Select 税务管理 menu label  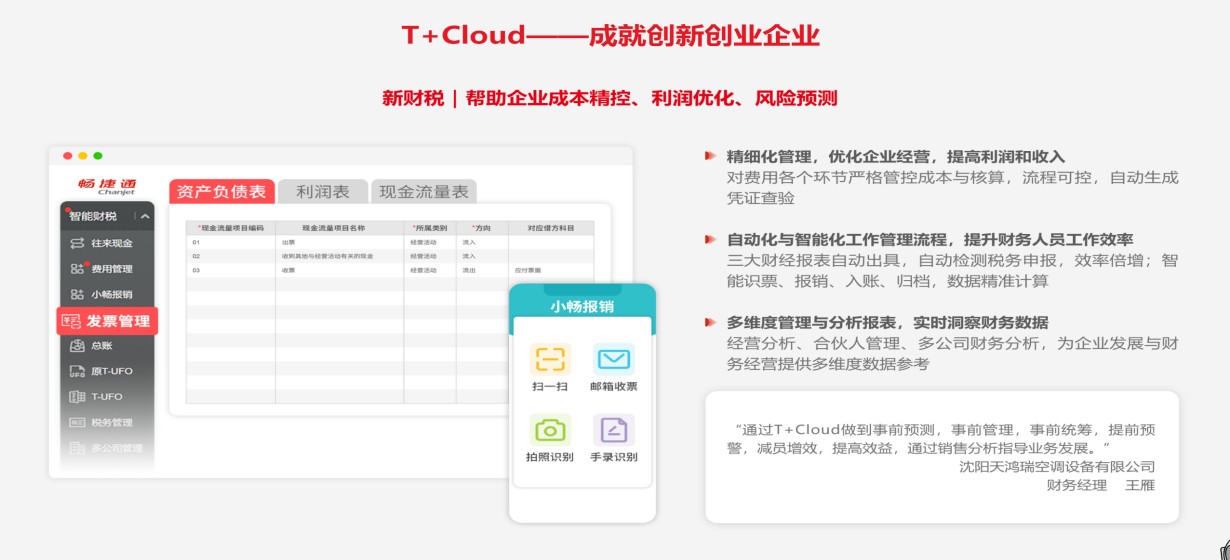coord(112,422)
